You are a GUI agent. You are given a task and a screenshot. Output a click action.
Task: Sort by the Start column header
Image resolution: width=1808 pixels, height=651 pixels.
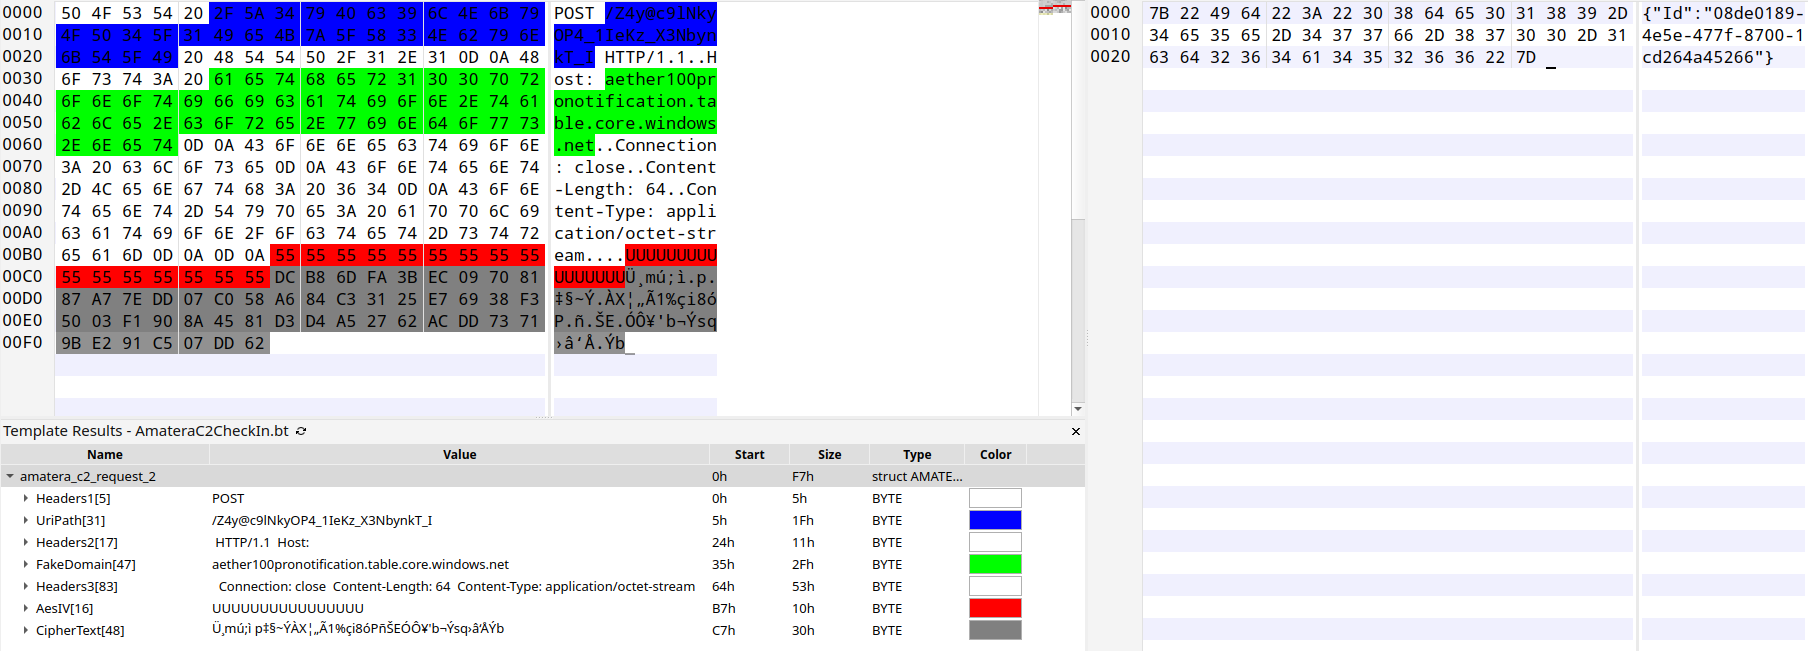(749, 455)
